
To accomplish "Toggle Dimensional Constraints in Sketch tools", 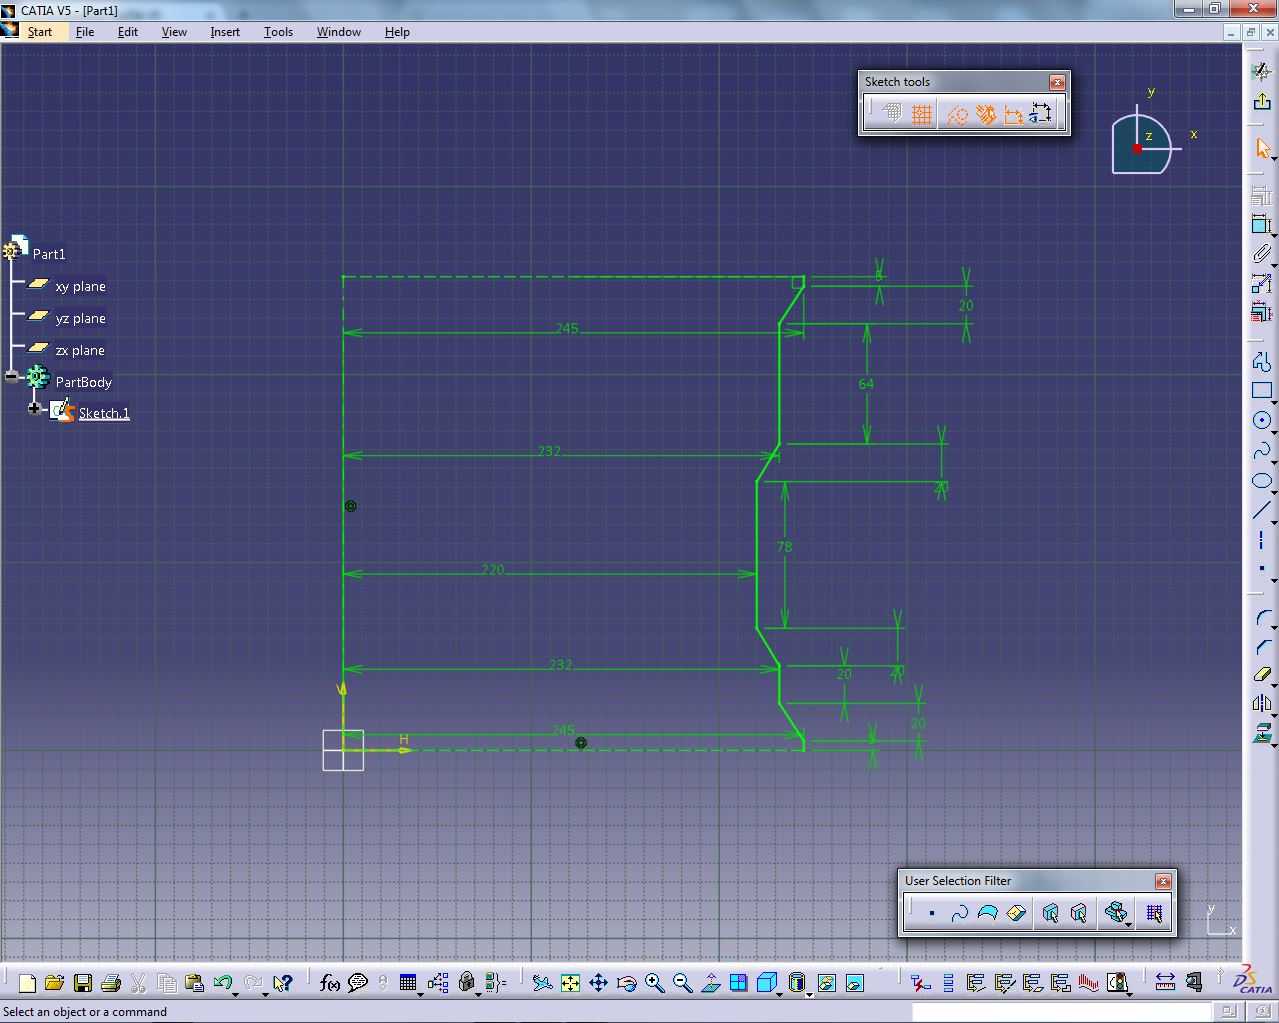I will tap(1013, 114).
